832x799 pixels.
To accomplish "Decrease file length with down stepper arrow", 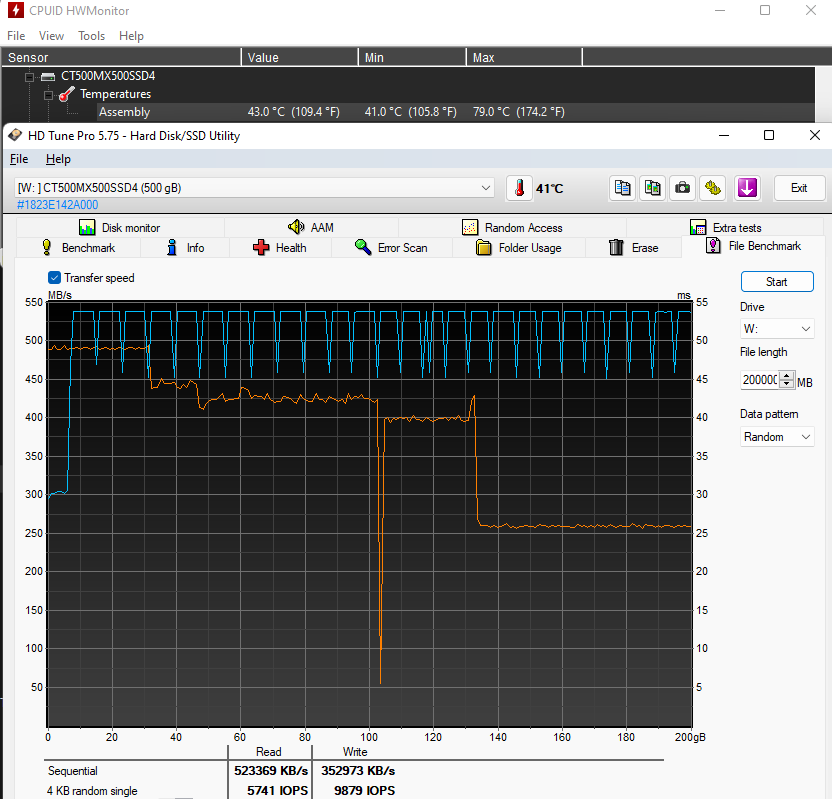I will click(x=787, y=384).
